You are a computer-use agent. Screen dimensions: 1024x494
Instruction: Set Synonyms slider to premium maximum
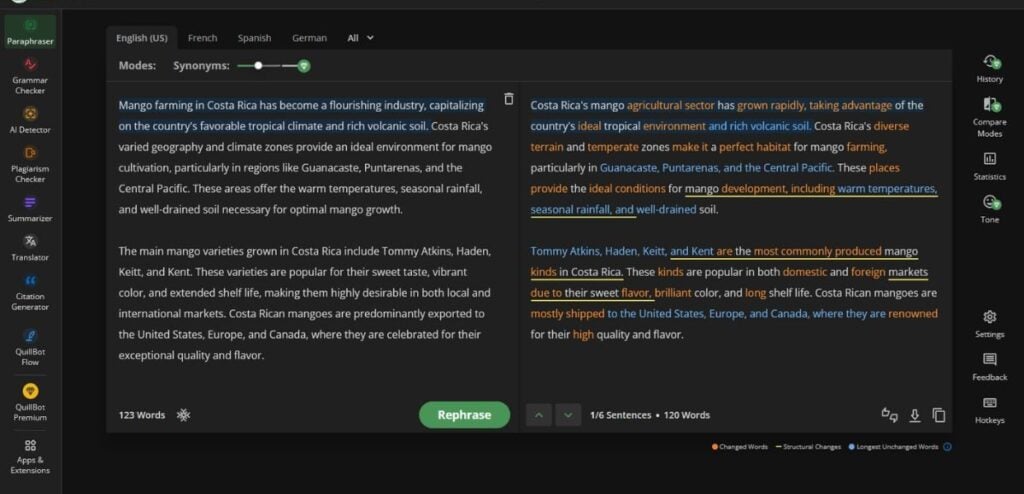coord(304,65)
